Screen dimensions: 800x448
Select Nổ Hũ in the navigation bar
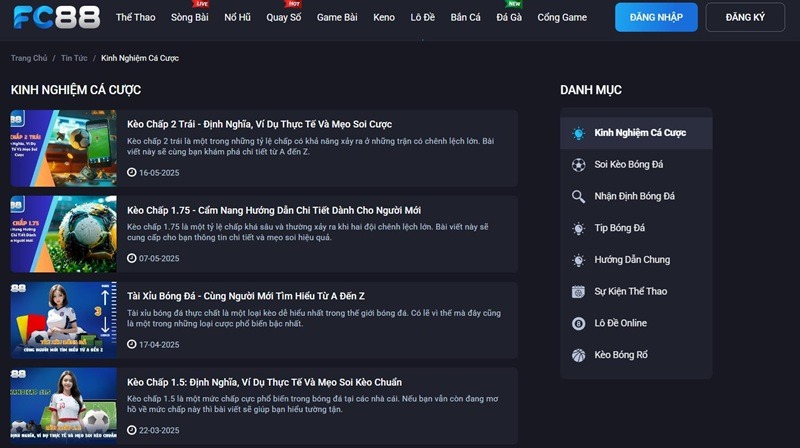[x=238, y=18]
